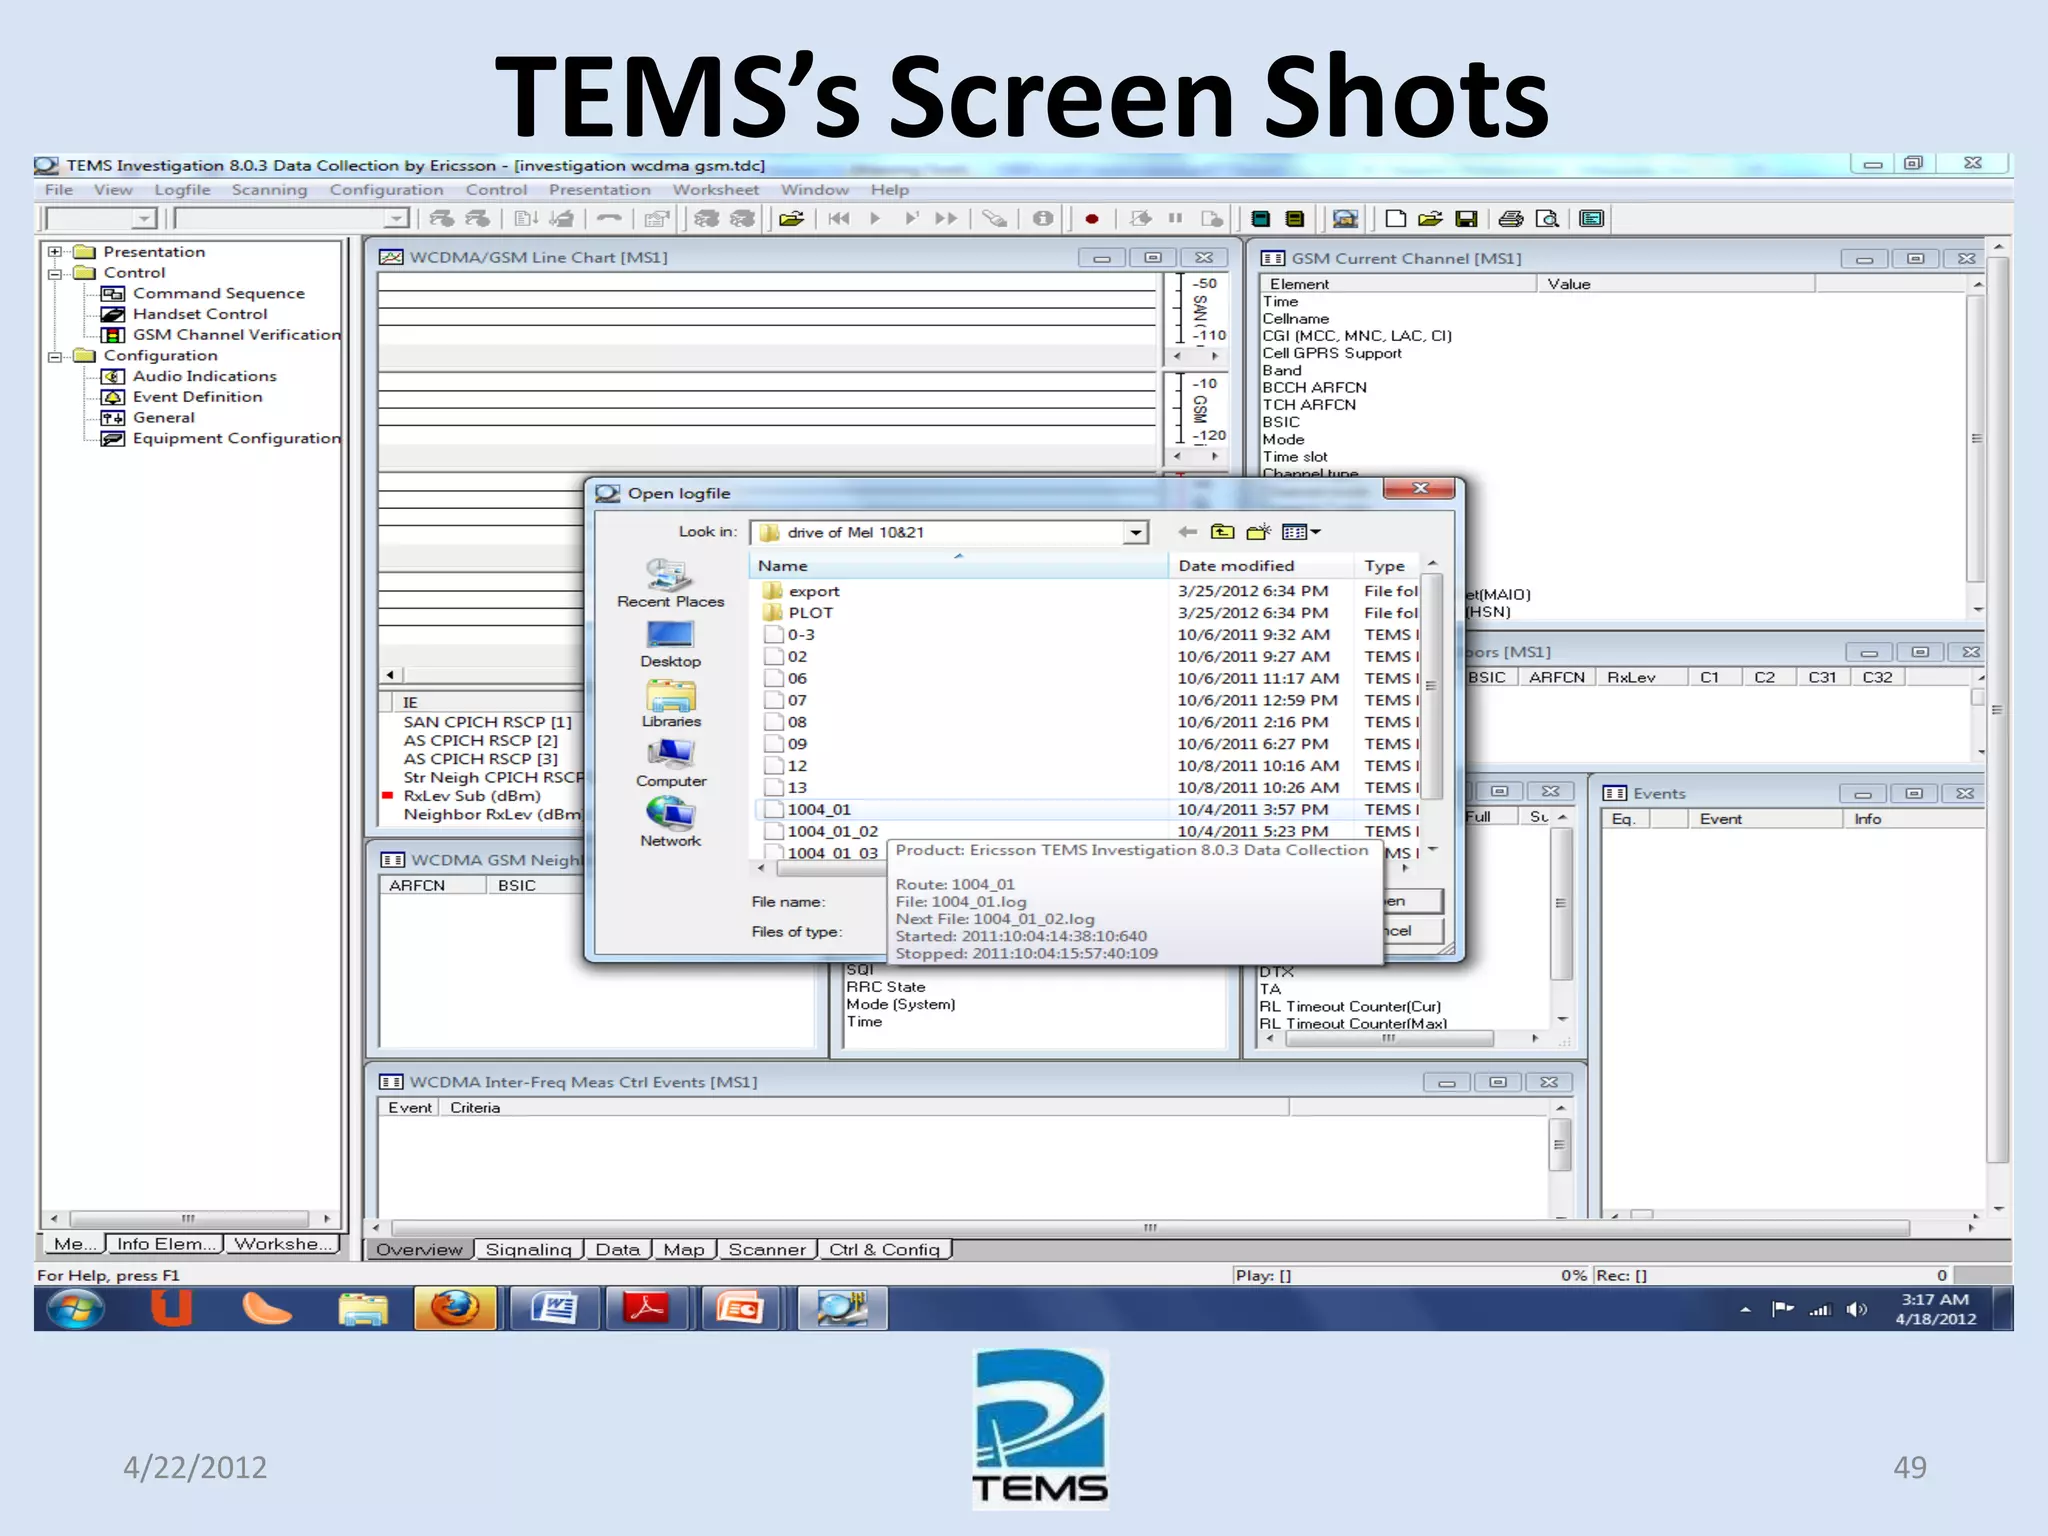Select Event Definition tree item
The height and width of the screenshot is (1536, 2048).
click(198, 397)
